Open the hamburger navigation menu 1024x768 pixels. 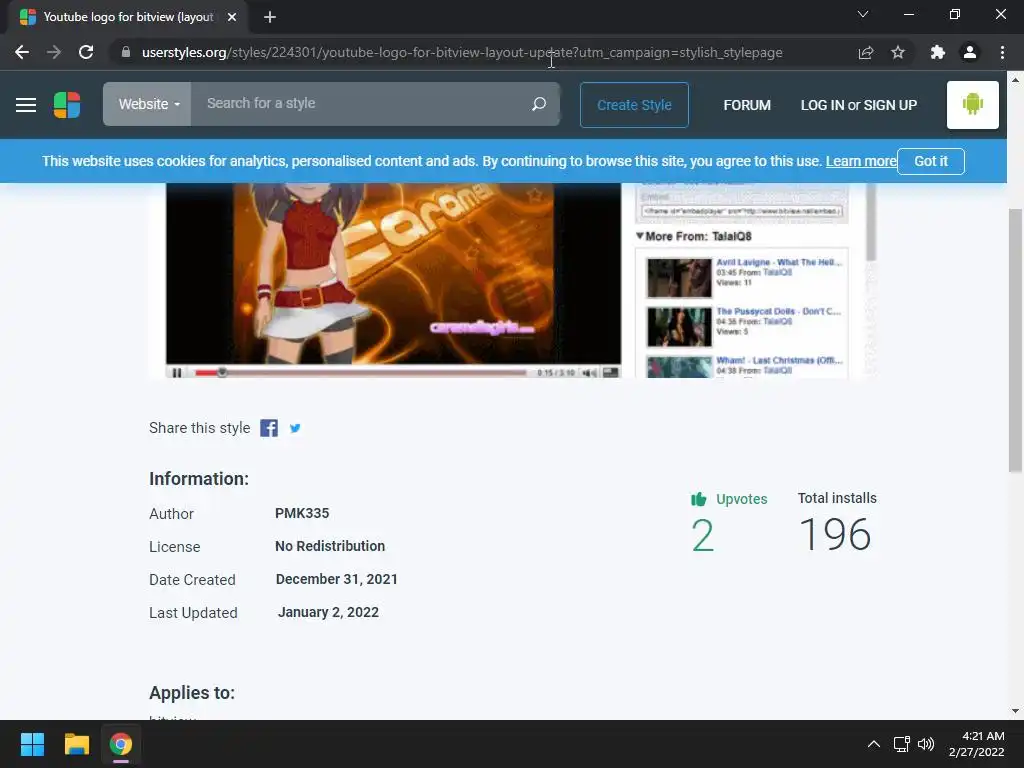point(25,104)
